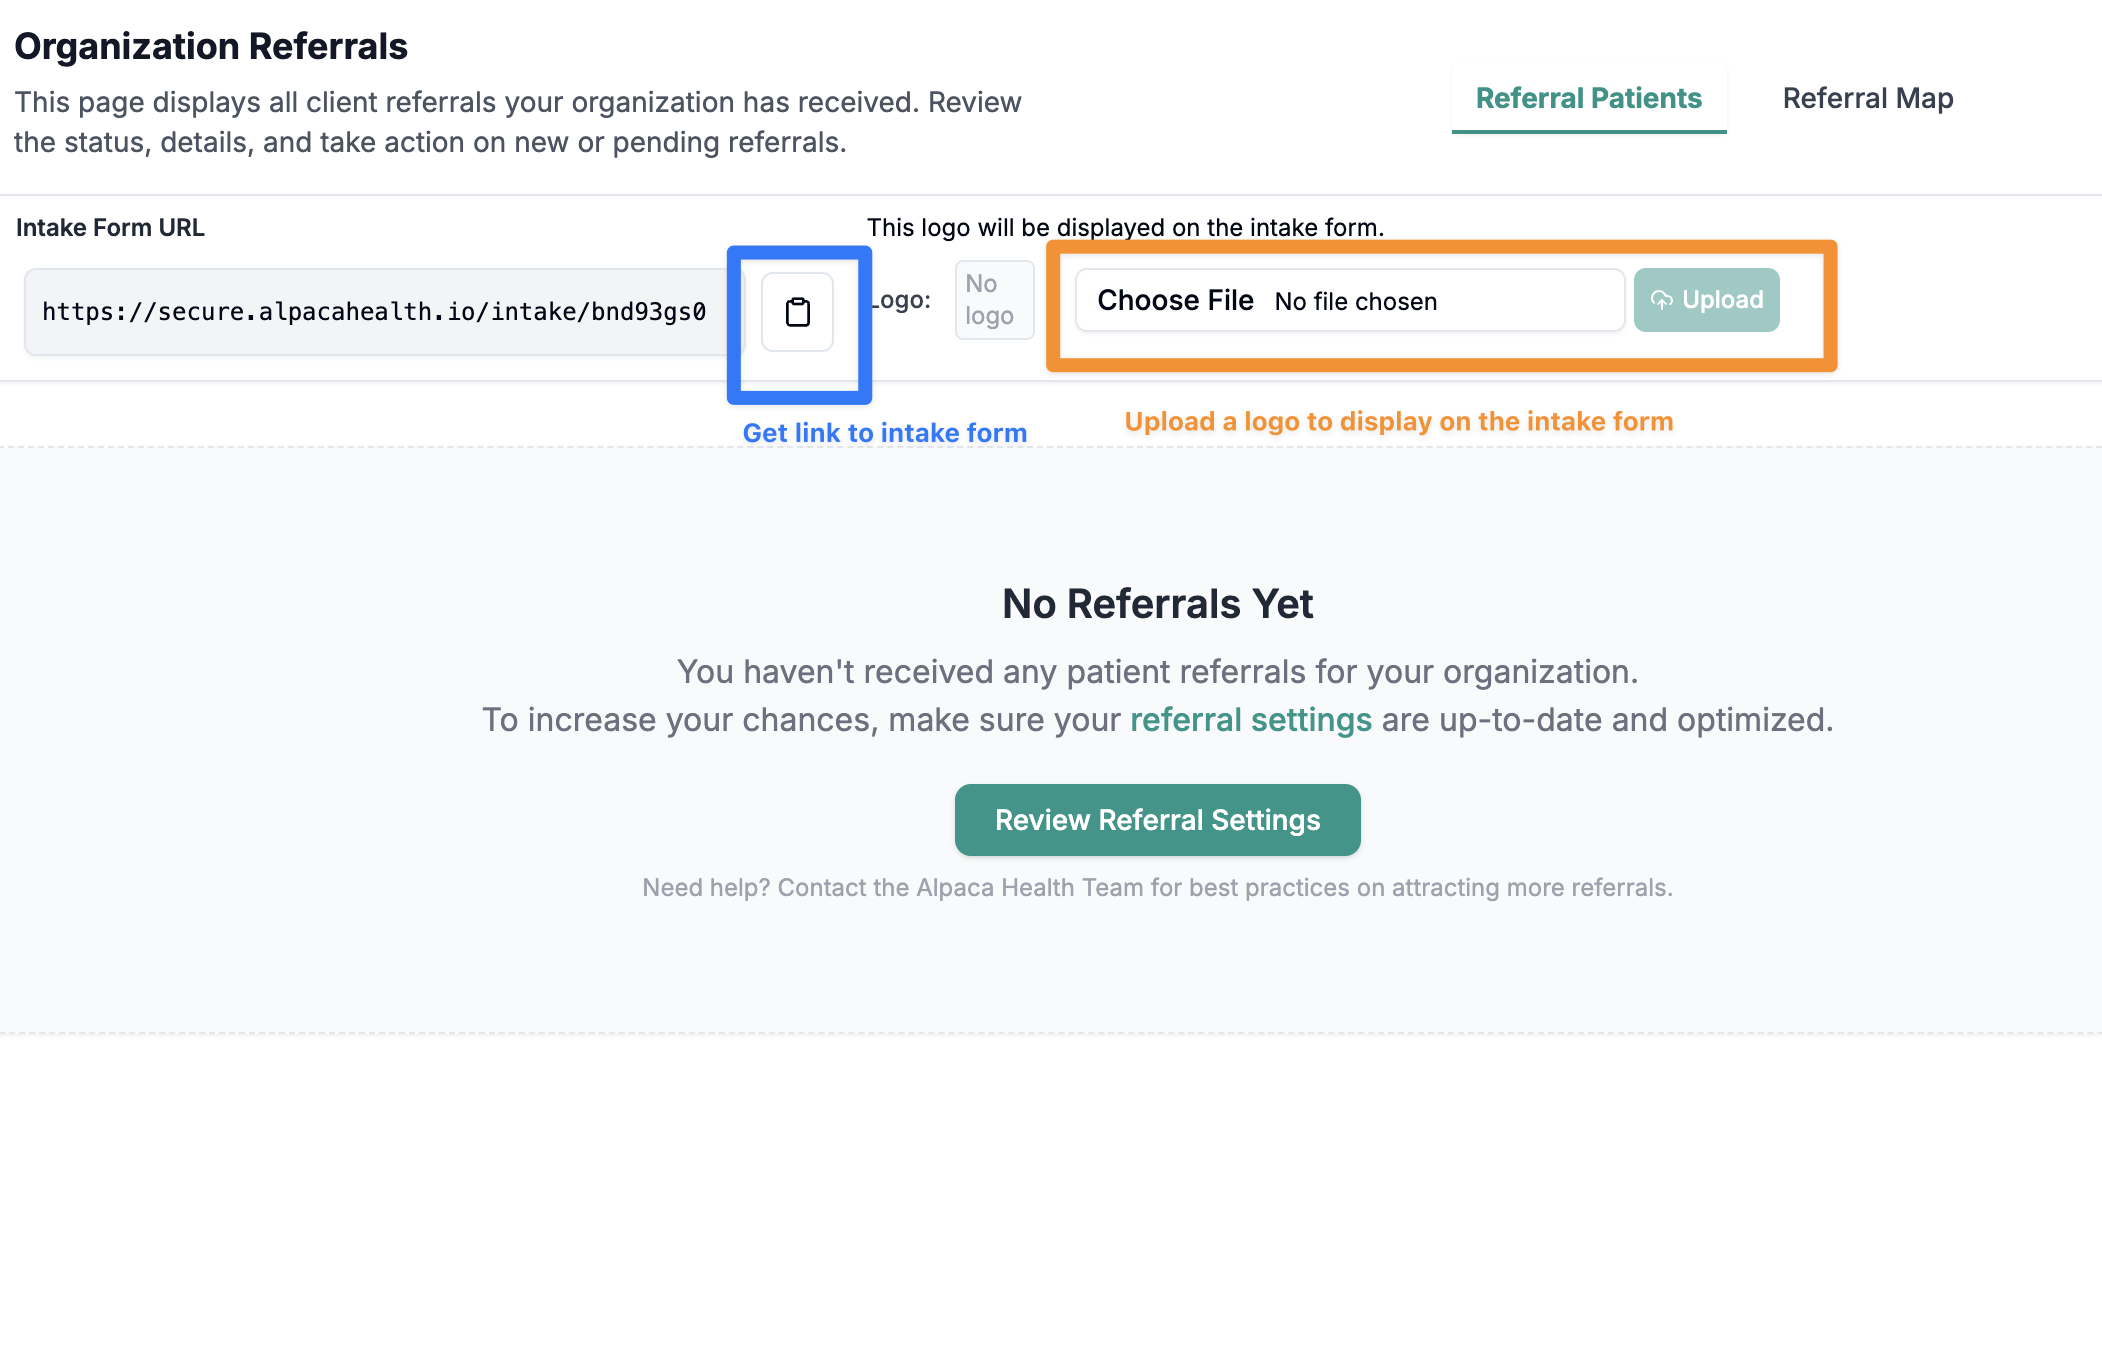Click inside the Intake Form URL field
Image resolution: width=2102 pixels, height=1350 pixels.
point(384,312)
